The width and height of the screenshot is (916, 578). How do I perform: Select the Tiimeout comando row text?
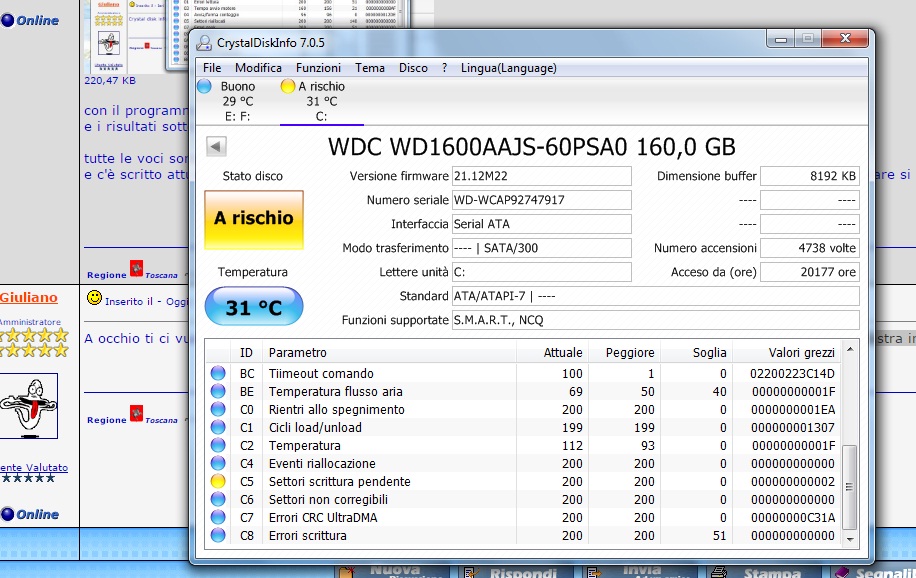click(x=321, y=373)
